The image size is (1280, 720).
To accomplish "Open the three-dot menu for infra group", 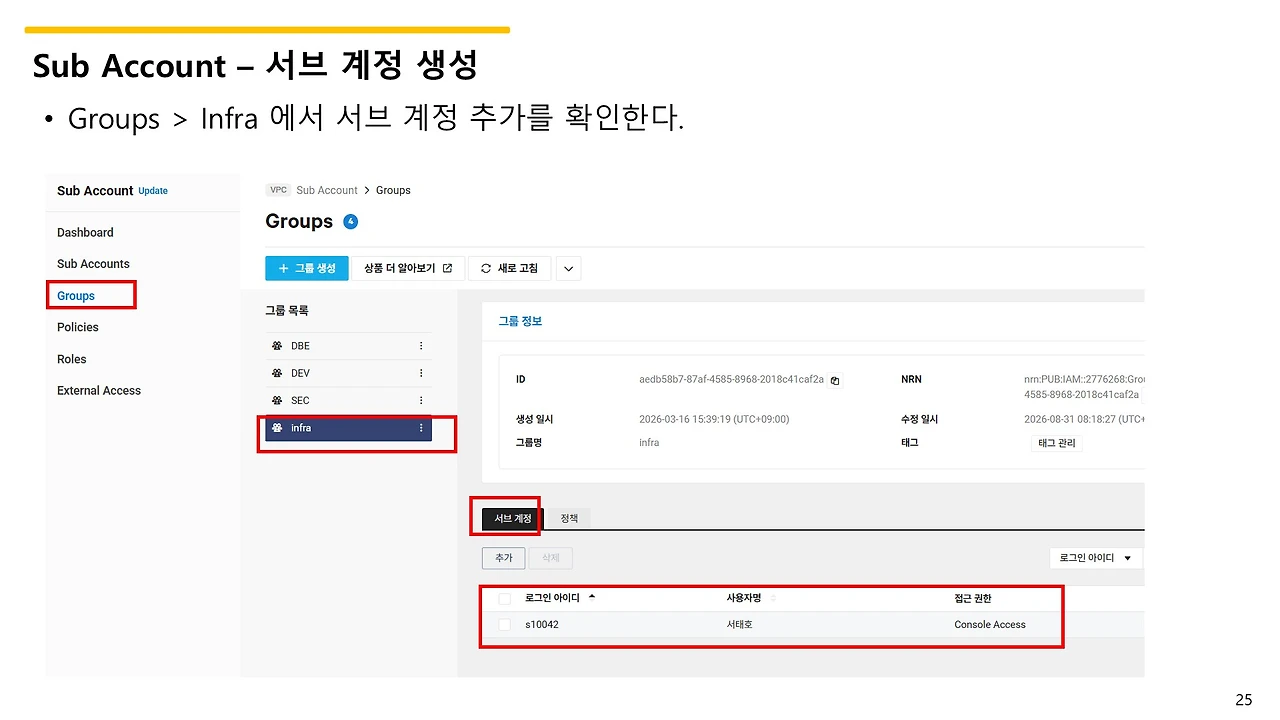I will (421, 428).
